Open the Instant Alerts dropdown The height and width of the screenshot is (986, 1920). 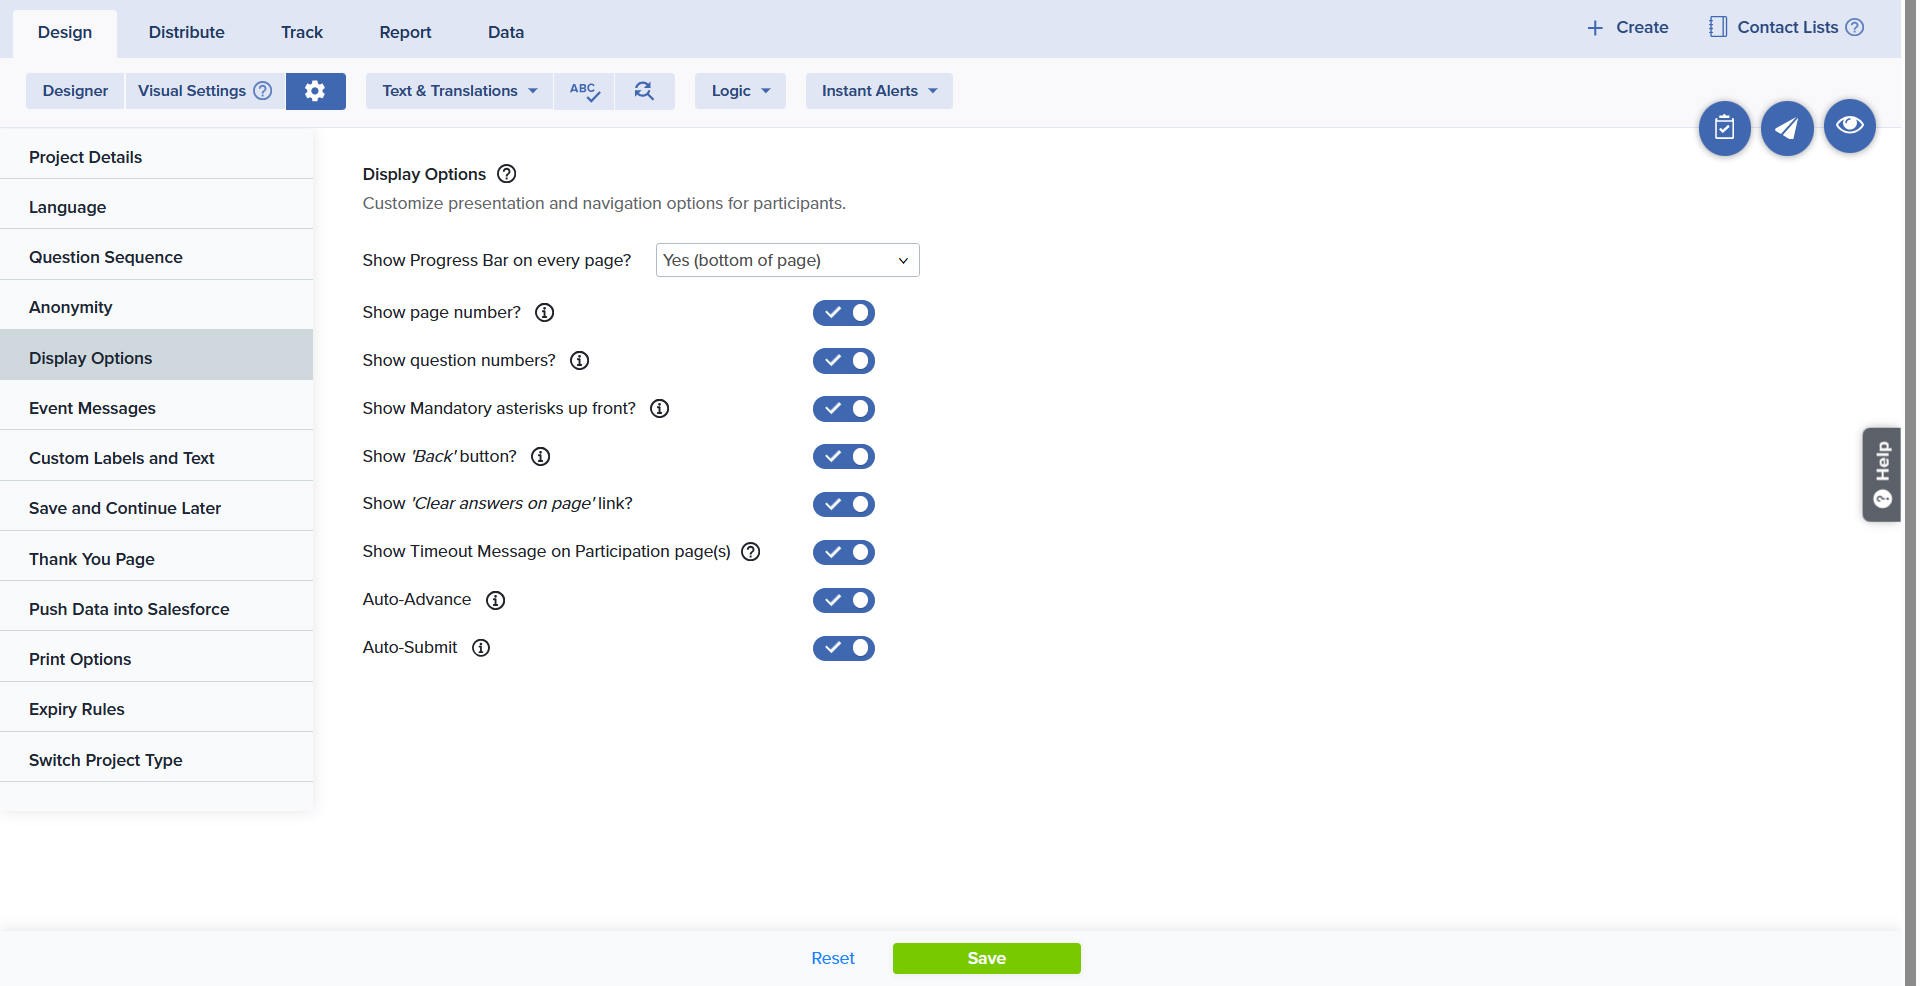click(879, 91)
